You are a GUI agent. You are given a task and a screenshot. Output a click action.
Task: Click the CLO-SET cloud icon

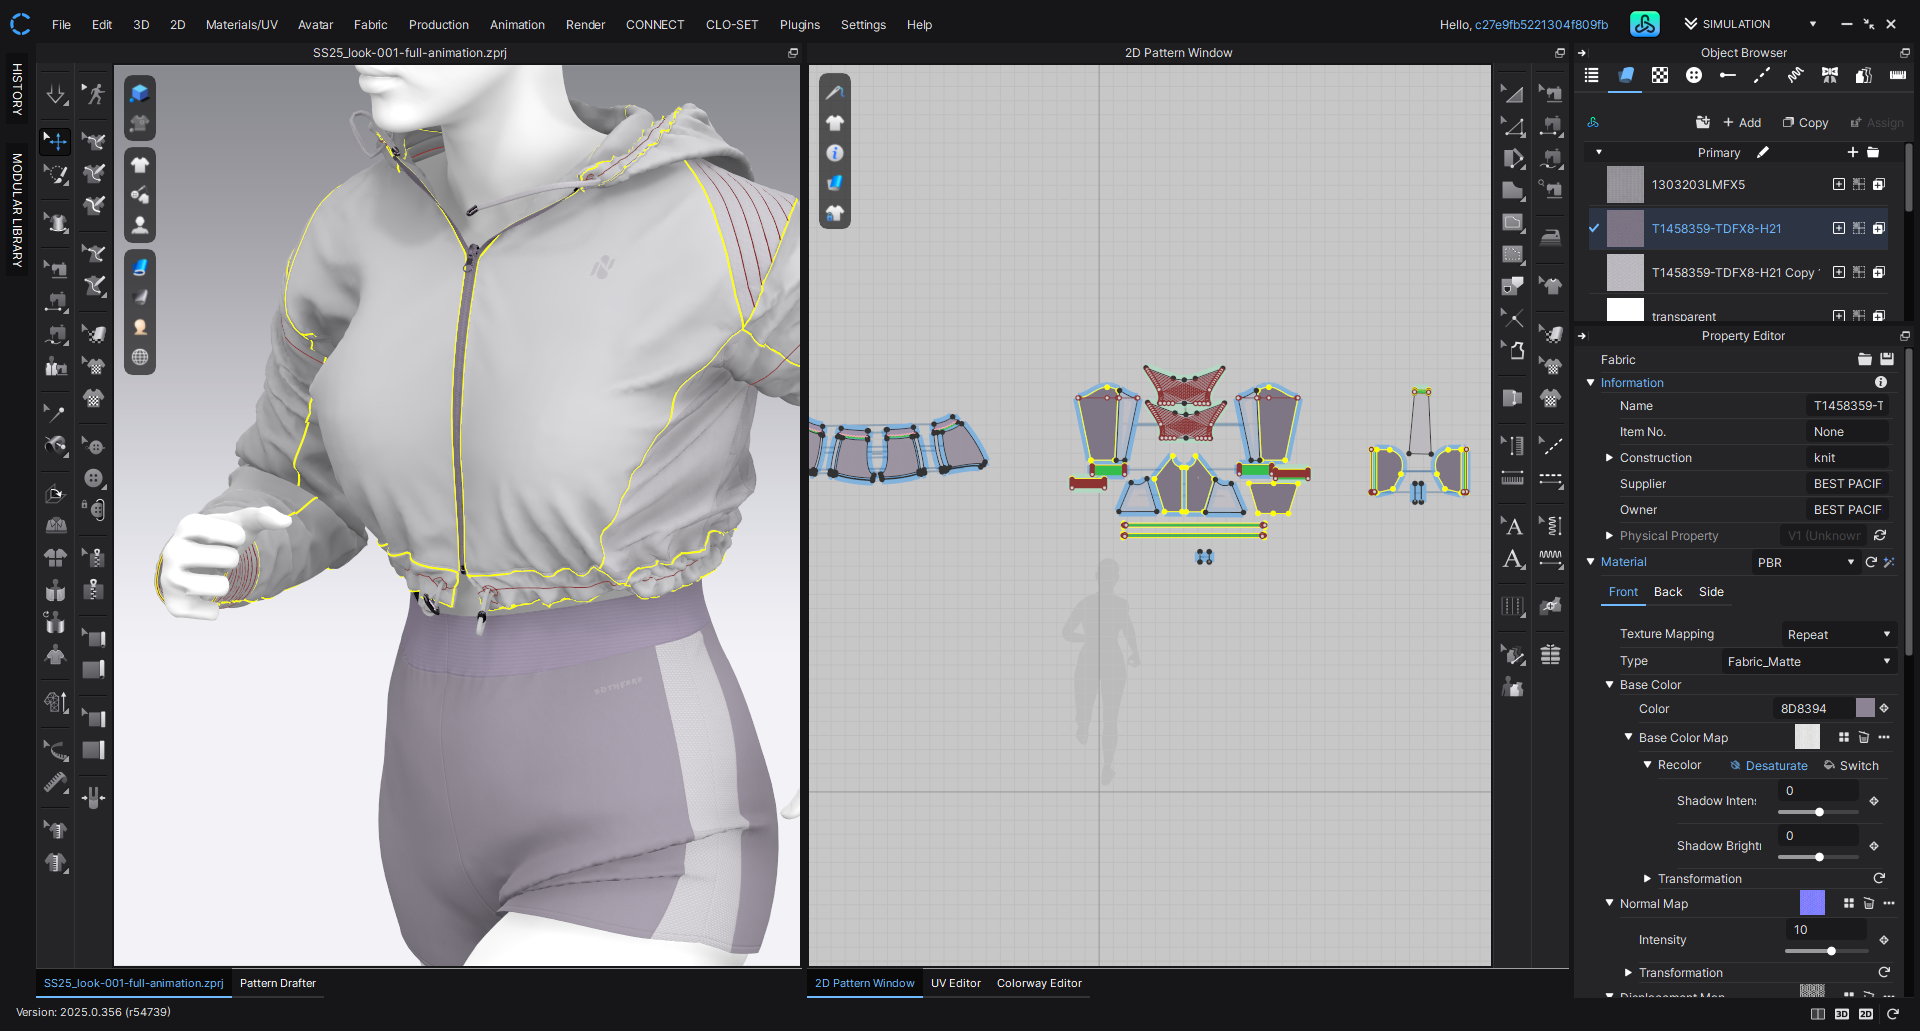1644,24
